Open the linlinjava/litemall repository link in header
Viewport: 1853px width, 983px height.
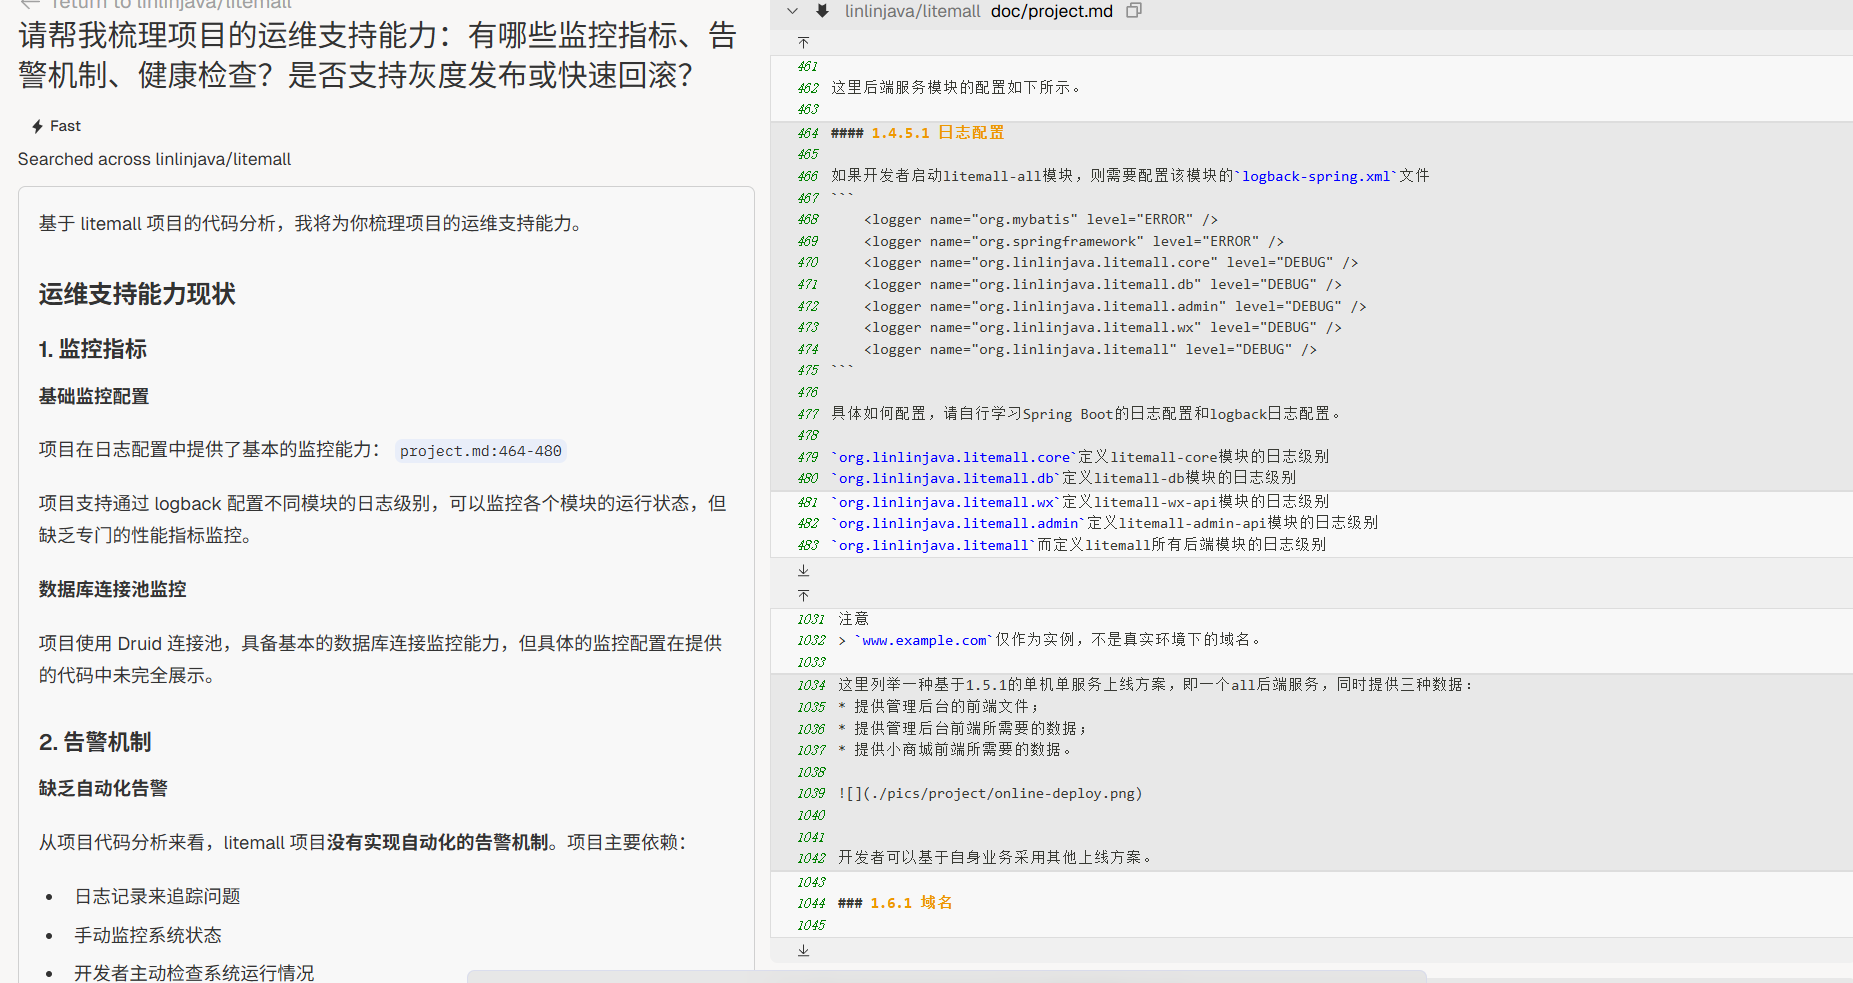pos(912,11)
